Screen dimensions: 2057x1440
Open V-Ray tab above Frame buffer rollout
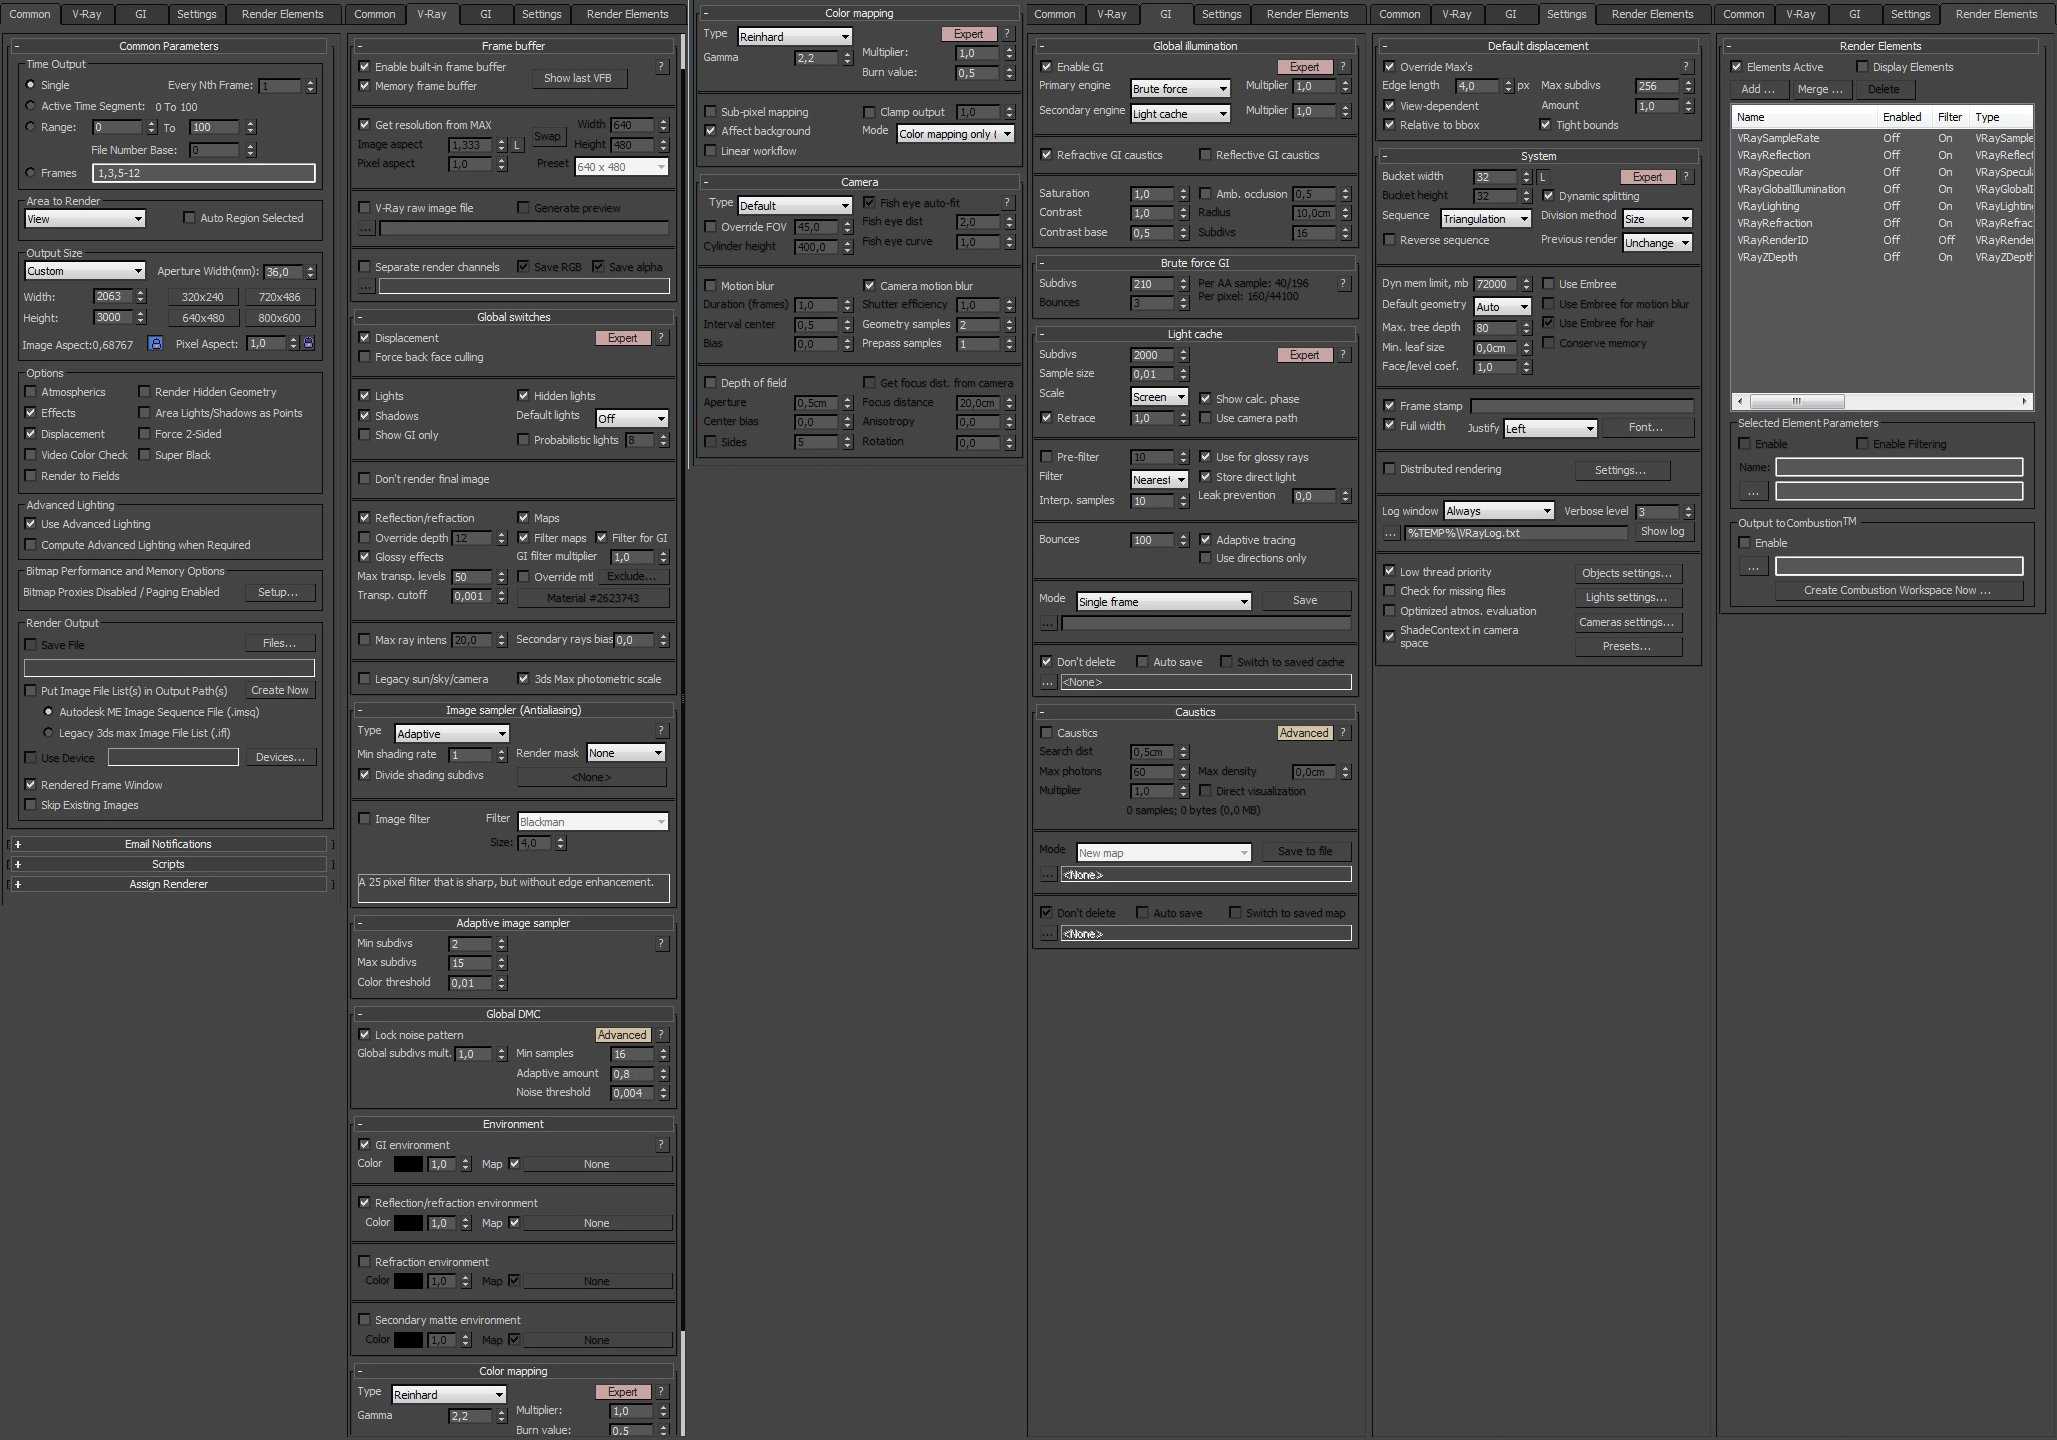point(432,14)
